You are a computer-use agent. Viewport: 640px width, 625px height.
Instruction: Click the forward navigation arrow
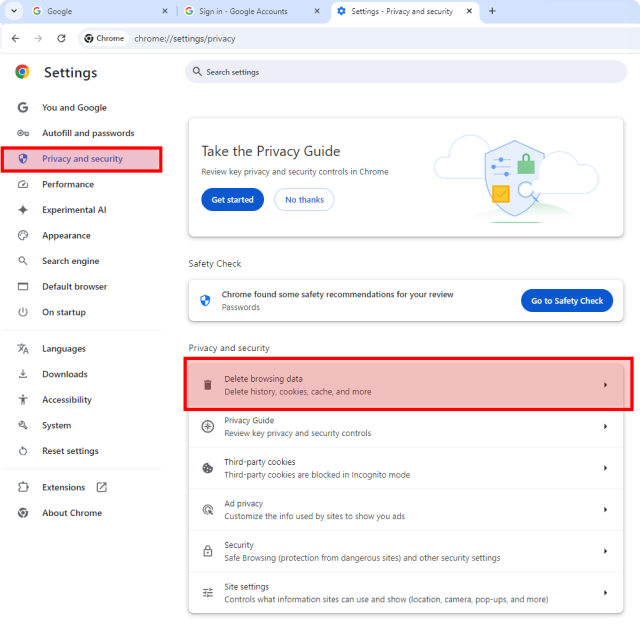pos(38,38)
